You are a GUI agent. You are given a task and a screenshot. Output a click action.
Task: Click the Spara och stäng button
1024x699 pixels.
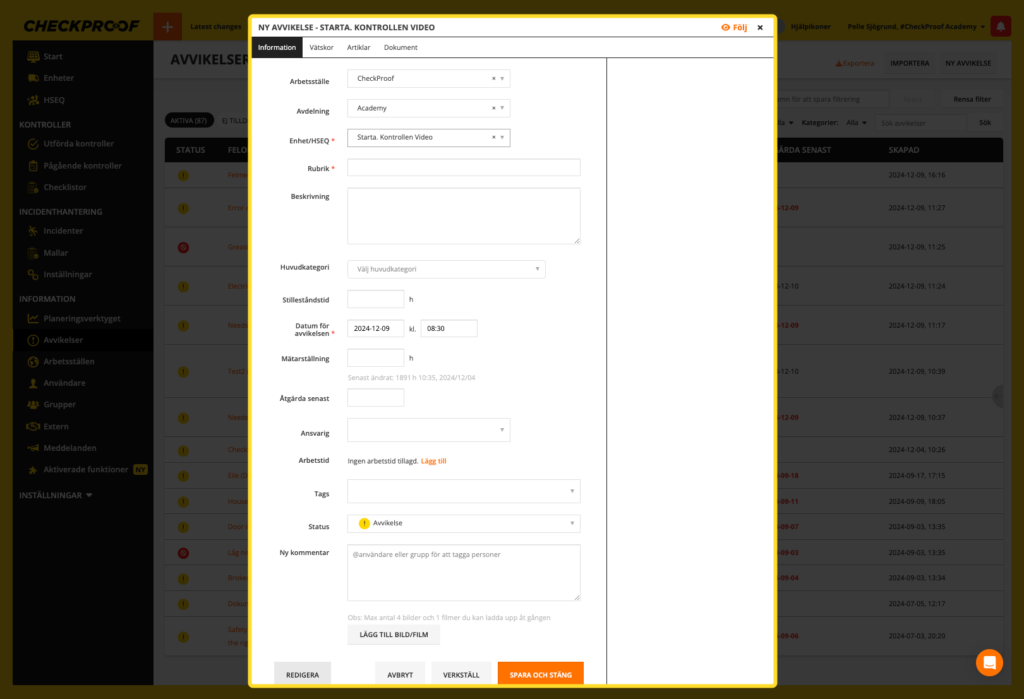[540, 675]
